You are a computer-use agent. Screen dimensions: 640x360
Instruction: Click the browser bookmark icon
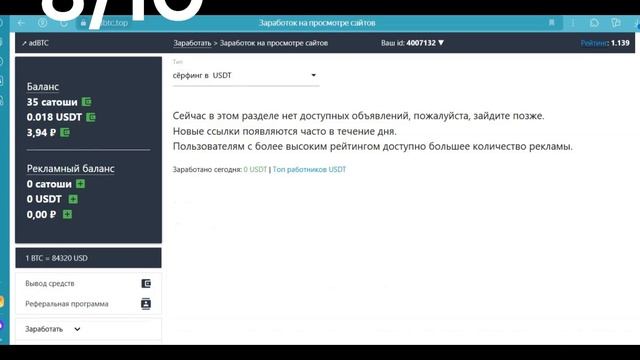[x=551, y=23]
